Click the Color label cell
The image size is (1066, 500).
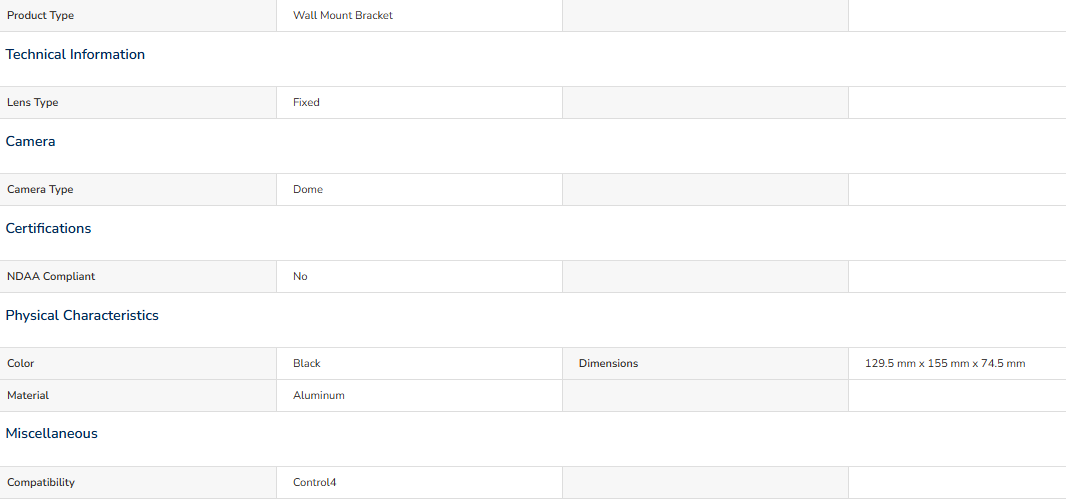[138, 364]
